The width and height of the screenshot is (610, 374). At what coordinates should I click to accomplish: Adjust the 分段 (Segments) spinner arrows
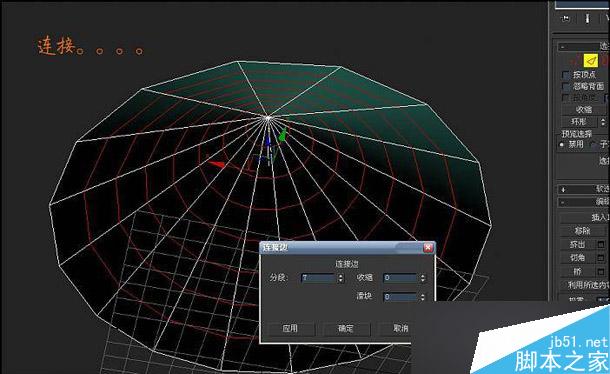340,278
